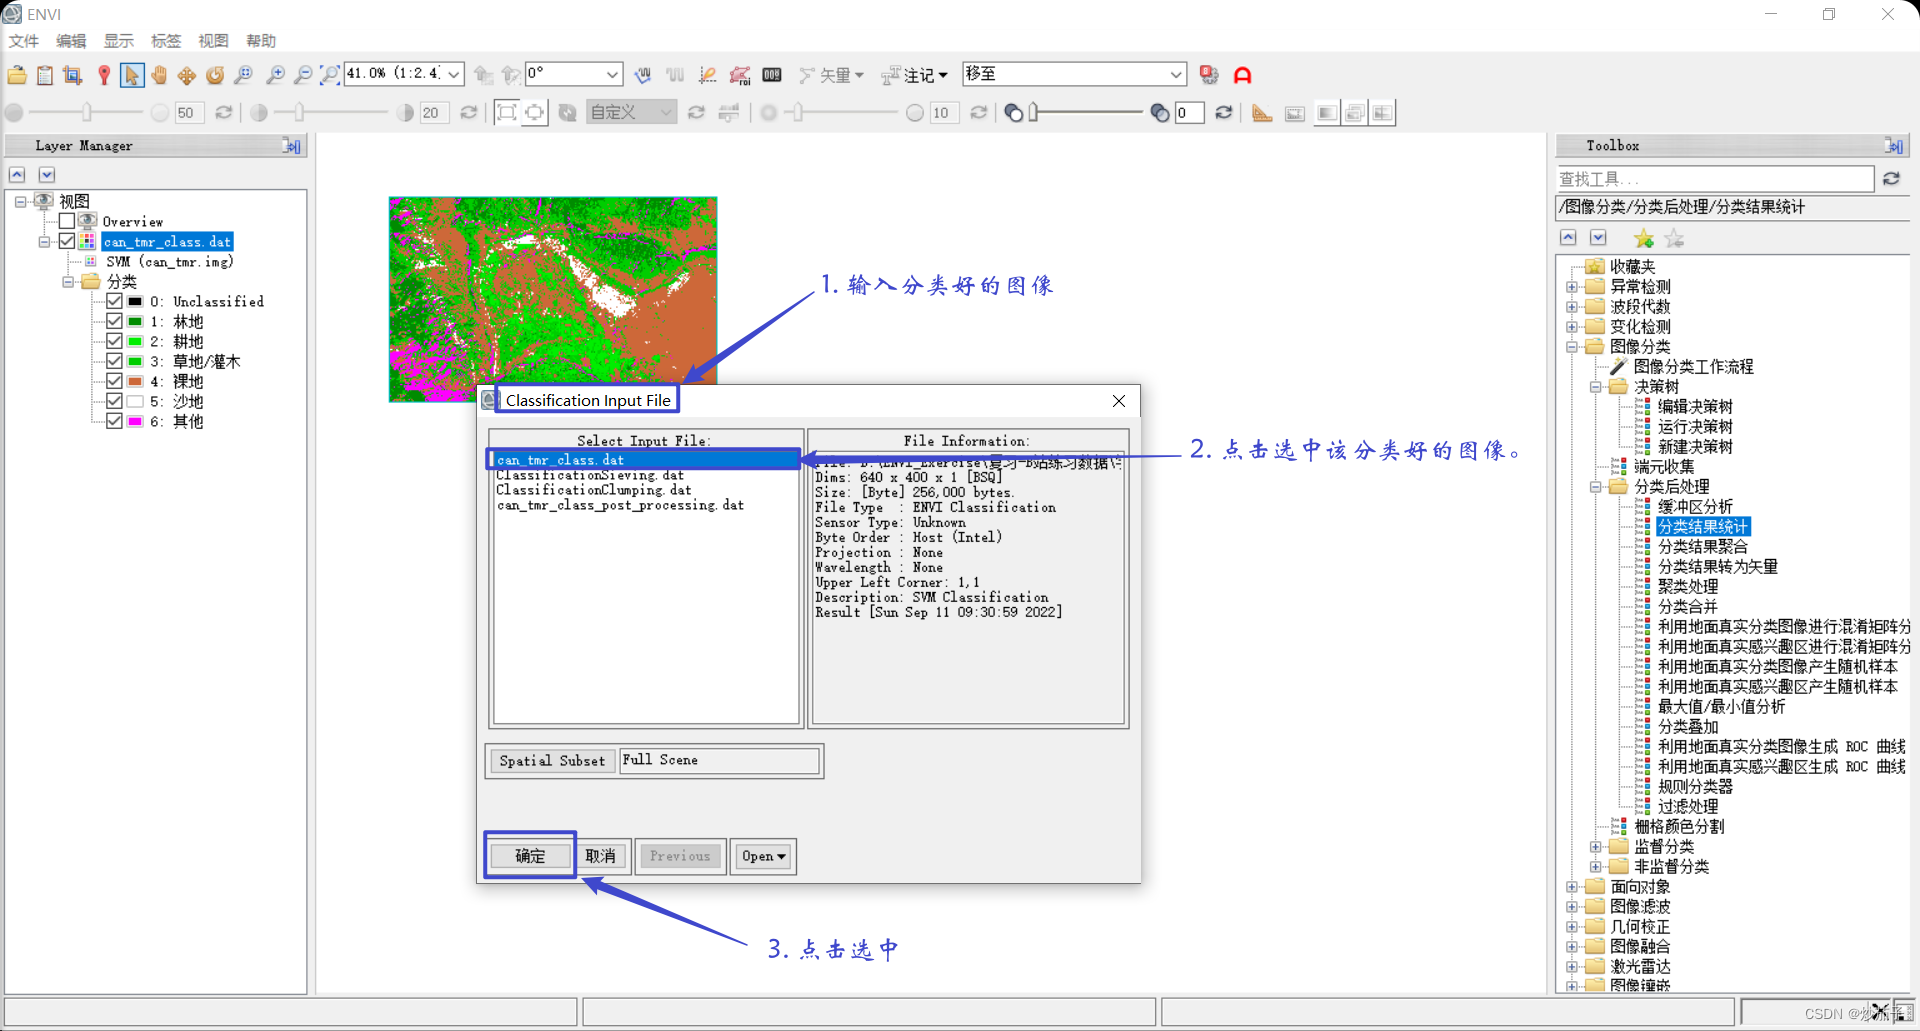Select the fly move arrows tool

(x=187, y=75)
